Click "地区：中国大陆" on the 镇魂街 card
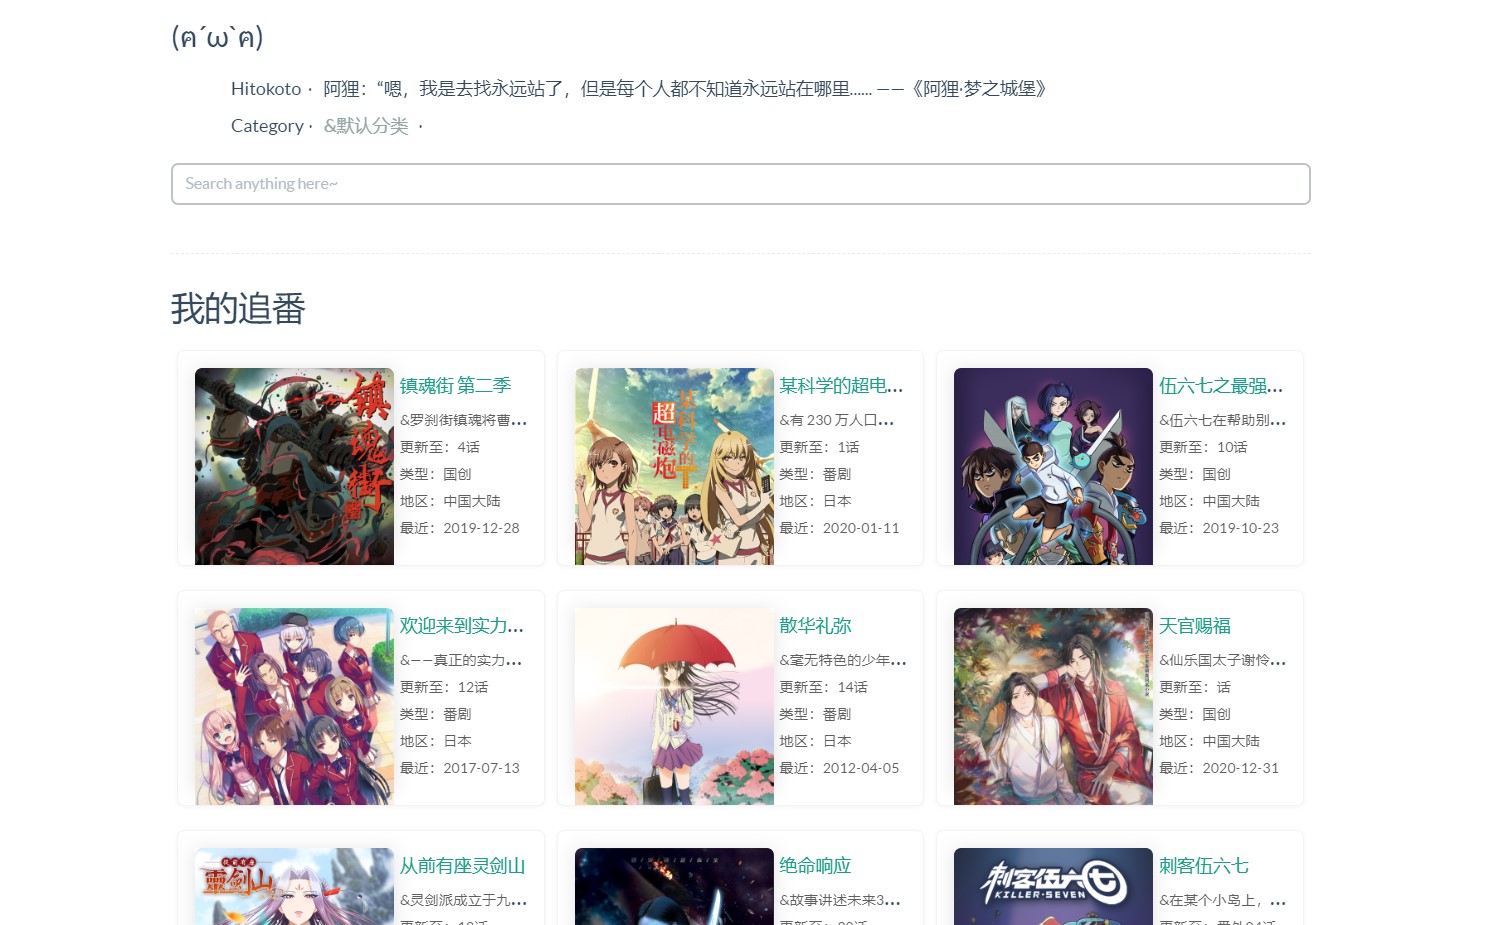1501x925 pixels. pos(450,501)
